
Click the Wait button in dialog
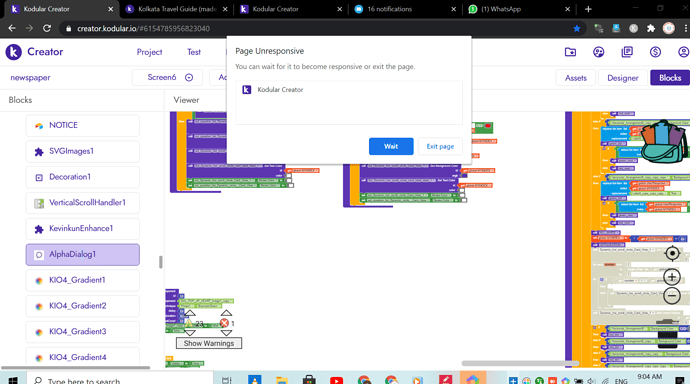click(x=391, y=146)
